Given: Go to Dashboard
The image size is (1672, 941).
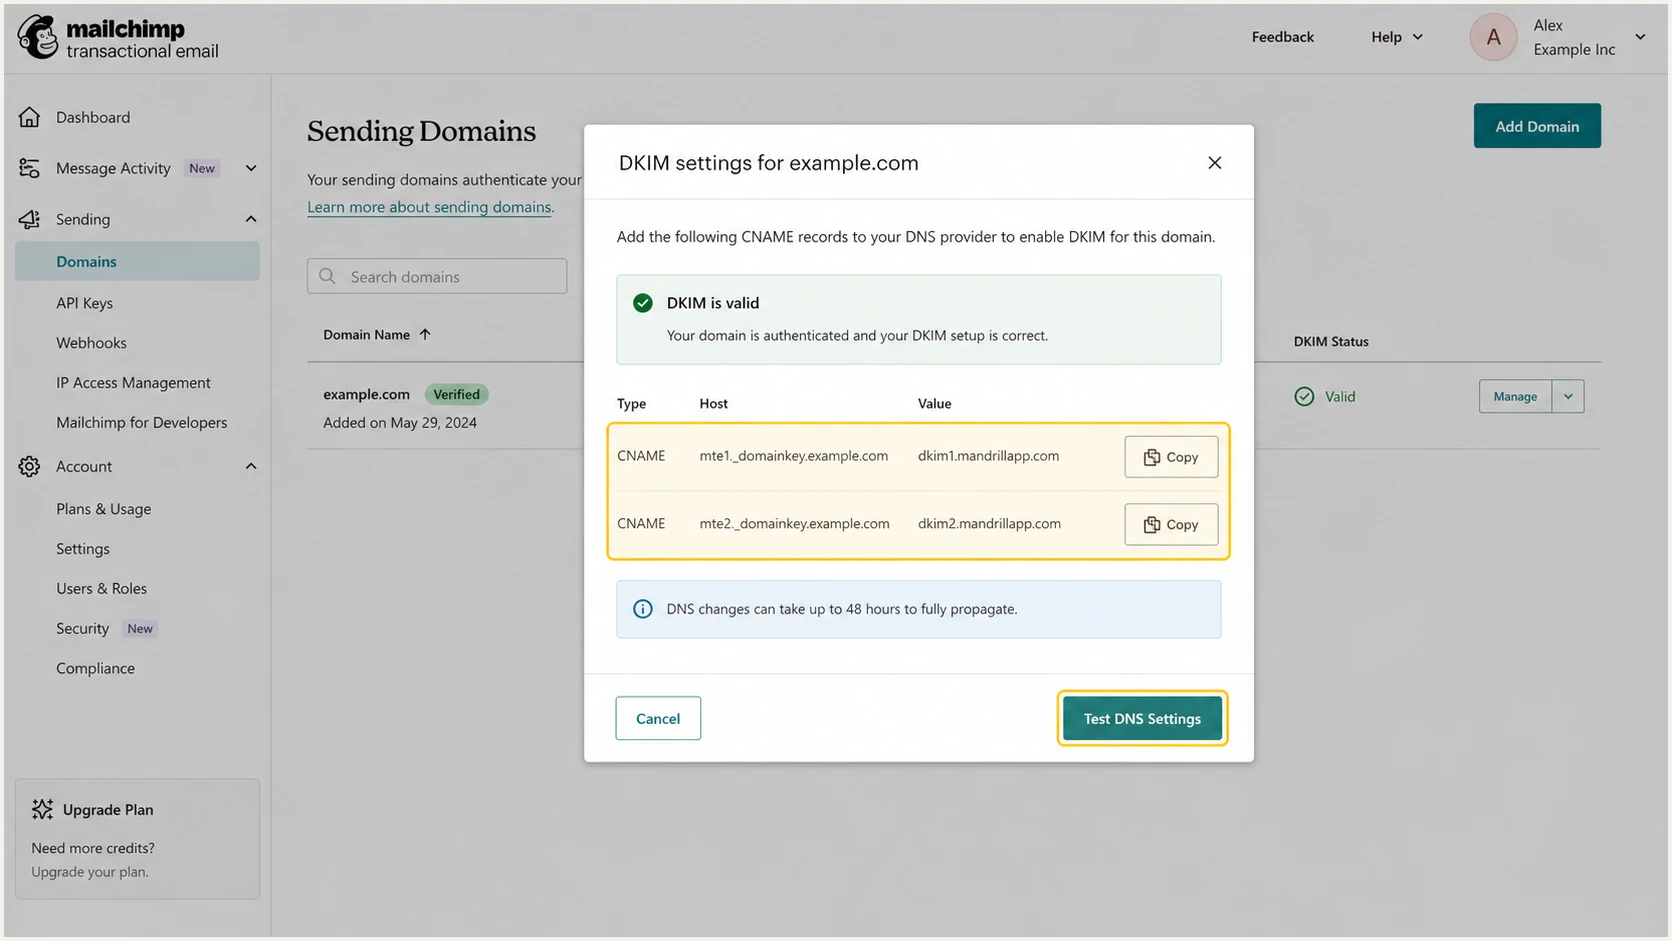Looking at the screenshot, I should 93,117.
